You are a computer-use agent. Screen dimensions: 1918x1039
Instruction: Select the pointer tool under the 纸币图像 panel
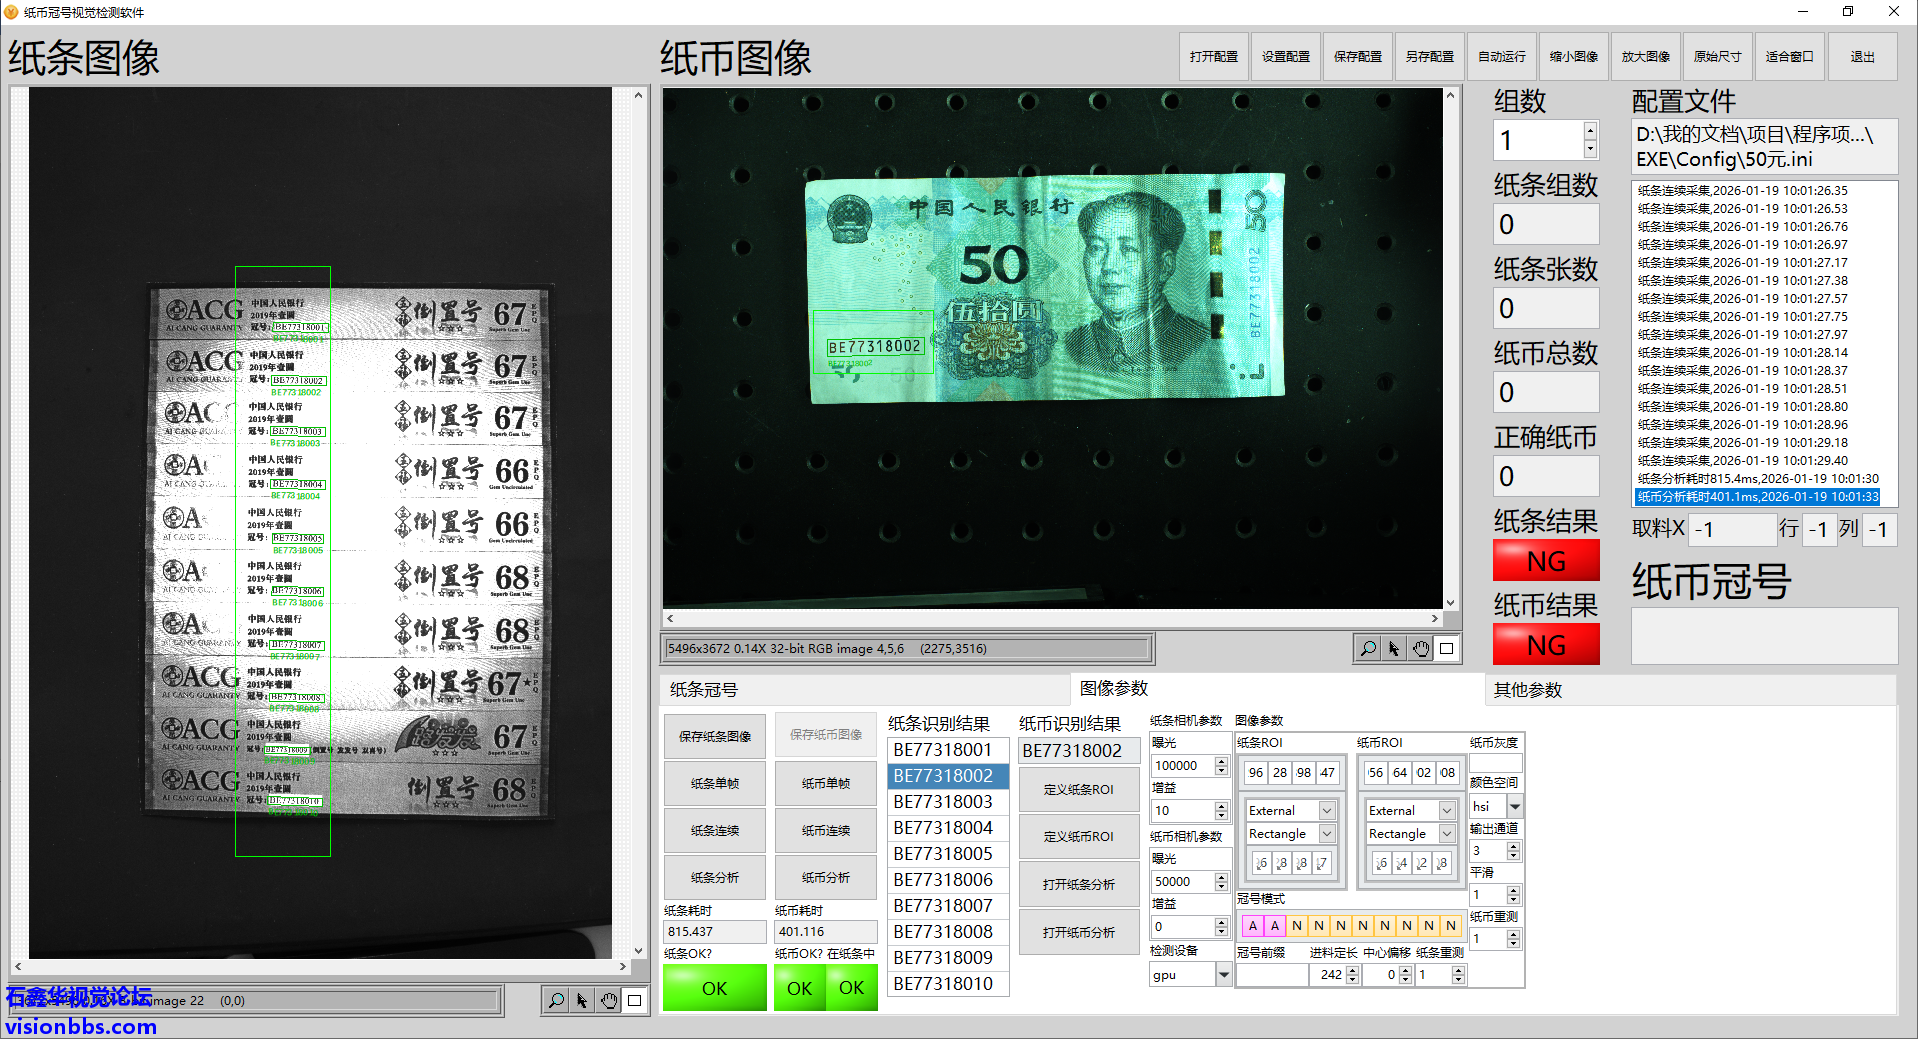tap(1394, 649)
